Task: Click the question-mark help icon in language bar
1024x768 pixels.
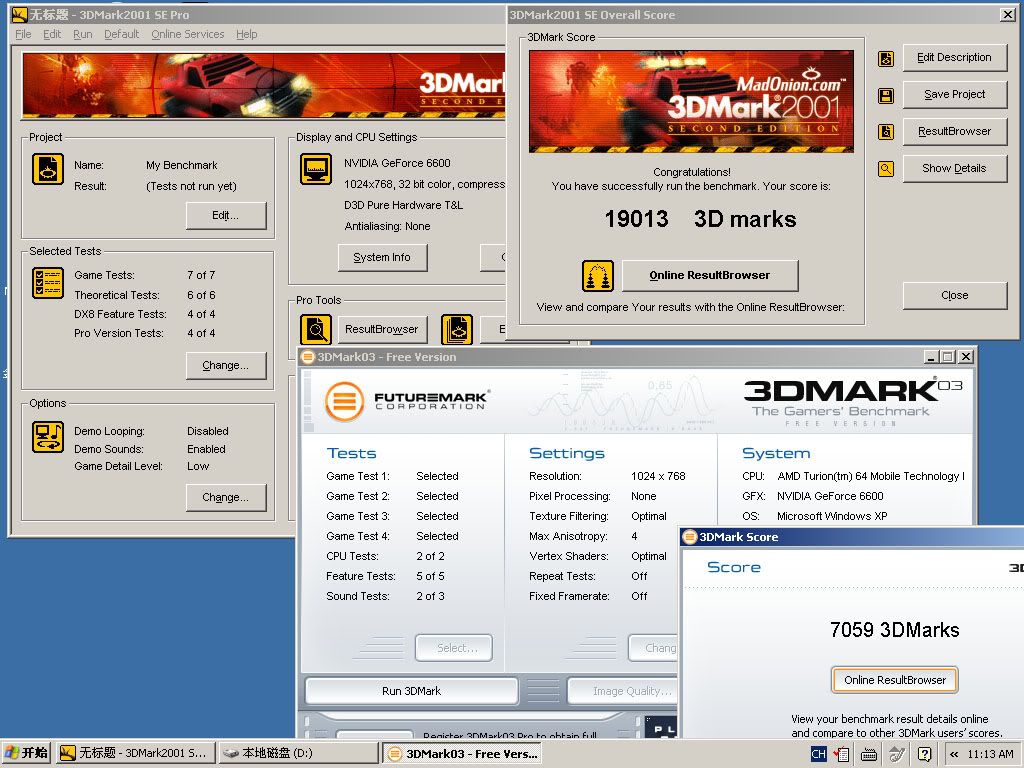Action: click(925, 754)
